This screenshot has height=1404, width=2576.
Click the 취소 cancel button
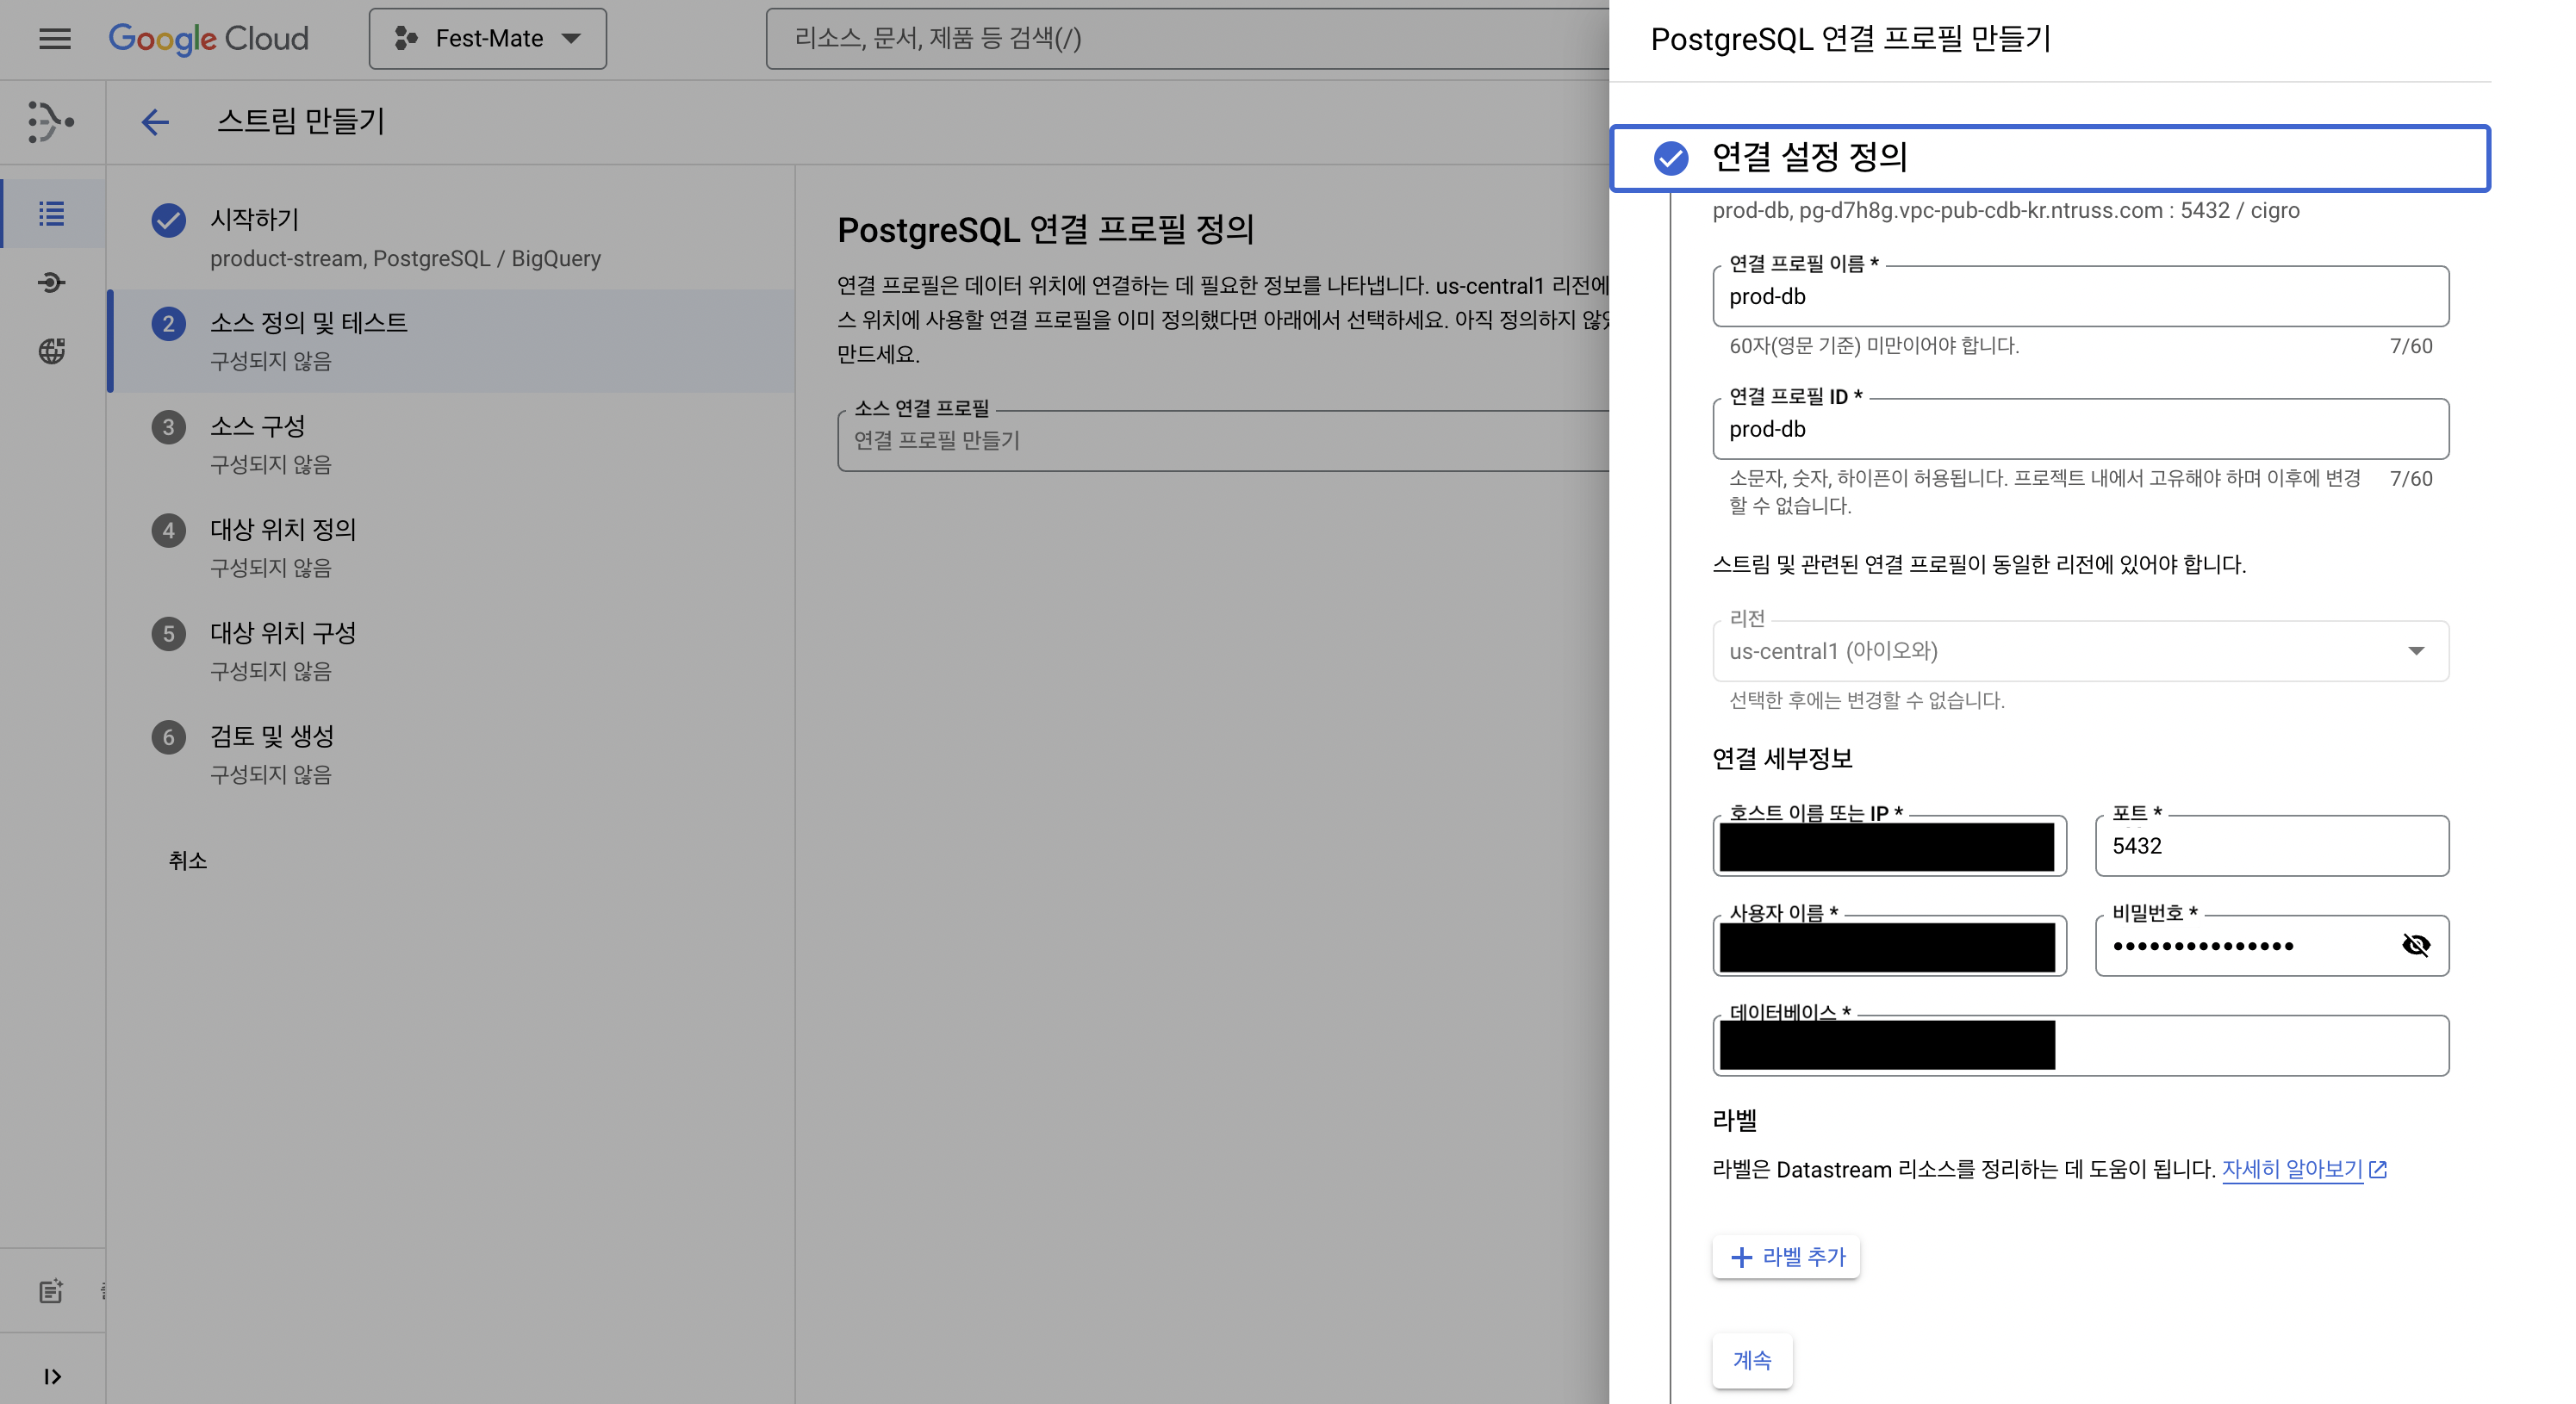[x=188, y=861]
